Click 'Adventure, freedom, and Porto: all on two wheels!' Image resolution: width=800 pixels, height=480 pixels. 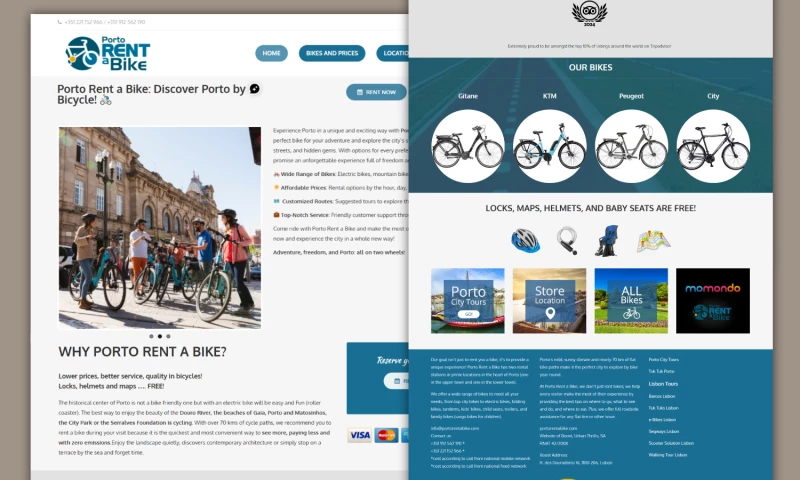pos(339,252)
